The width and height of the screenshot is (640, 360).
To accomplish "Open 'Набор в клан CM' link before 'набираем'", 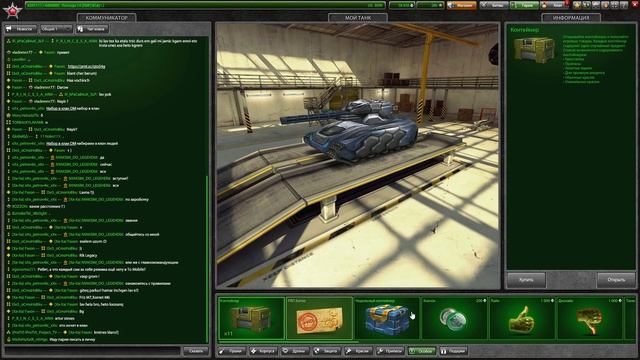I will tap(61, 143).
